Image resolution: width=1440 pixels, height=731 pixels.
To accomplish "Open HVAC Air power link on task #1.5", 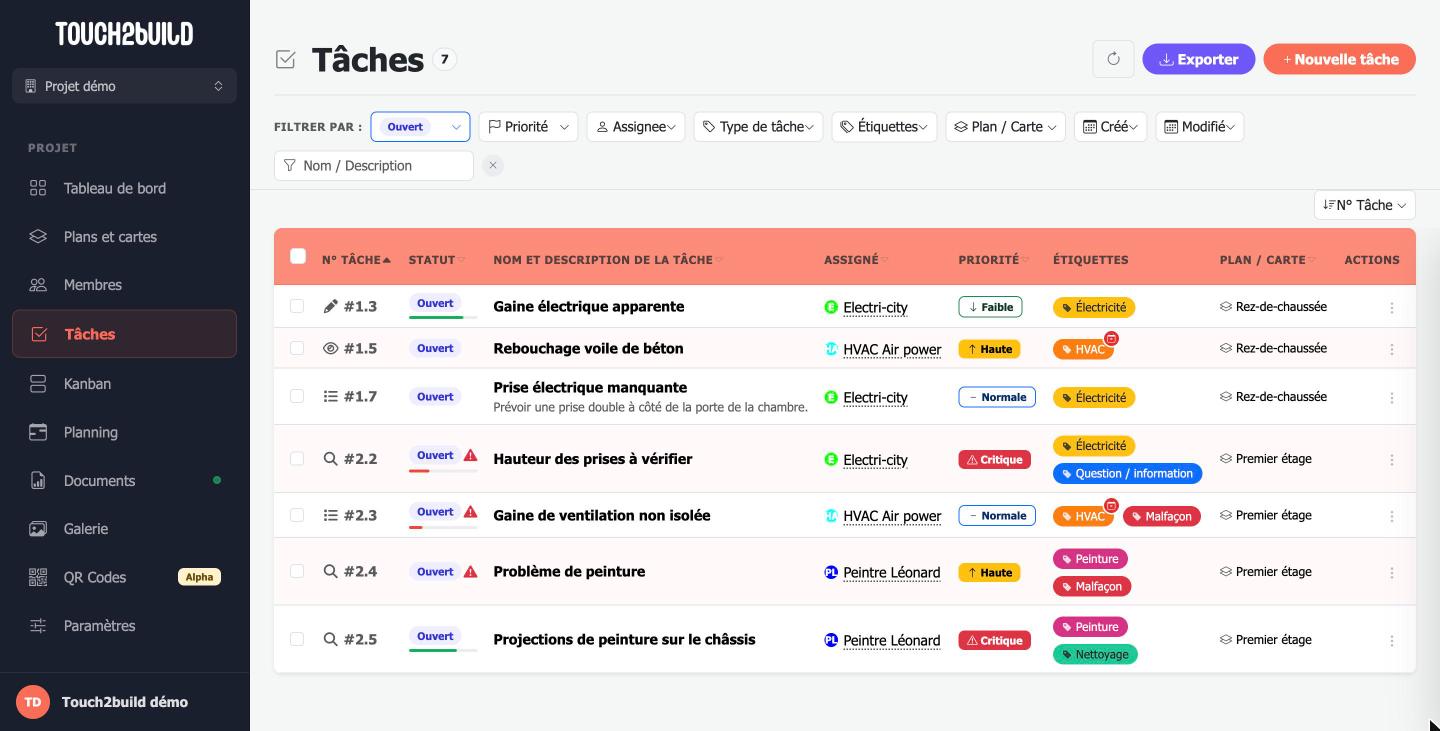I will 892,350.
